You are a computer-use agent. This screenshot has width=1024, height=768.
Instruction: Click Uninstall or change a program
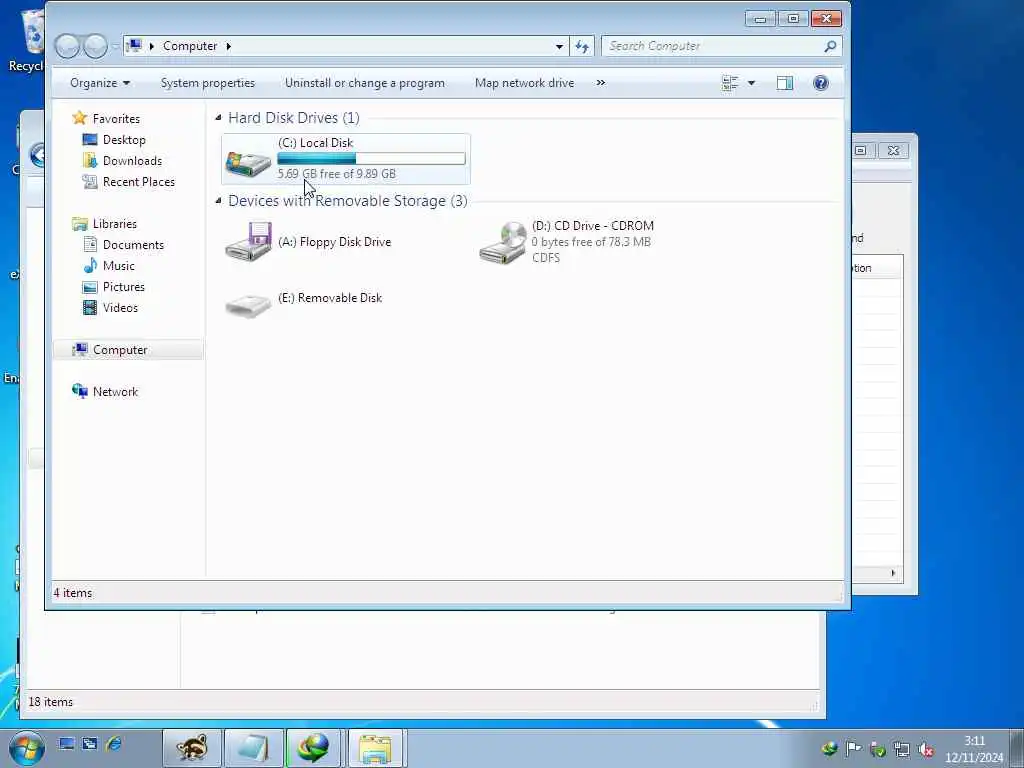tap(364, 83)
